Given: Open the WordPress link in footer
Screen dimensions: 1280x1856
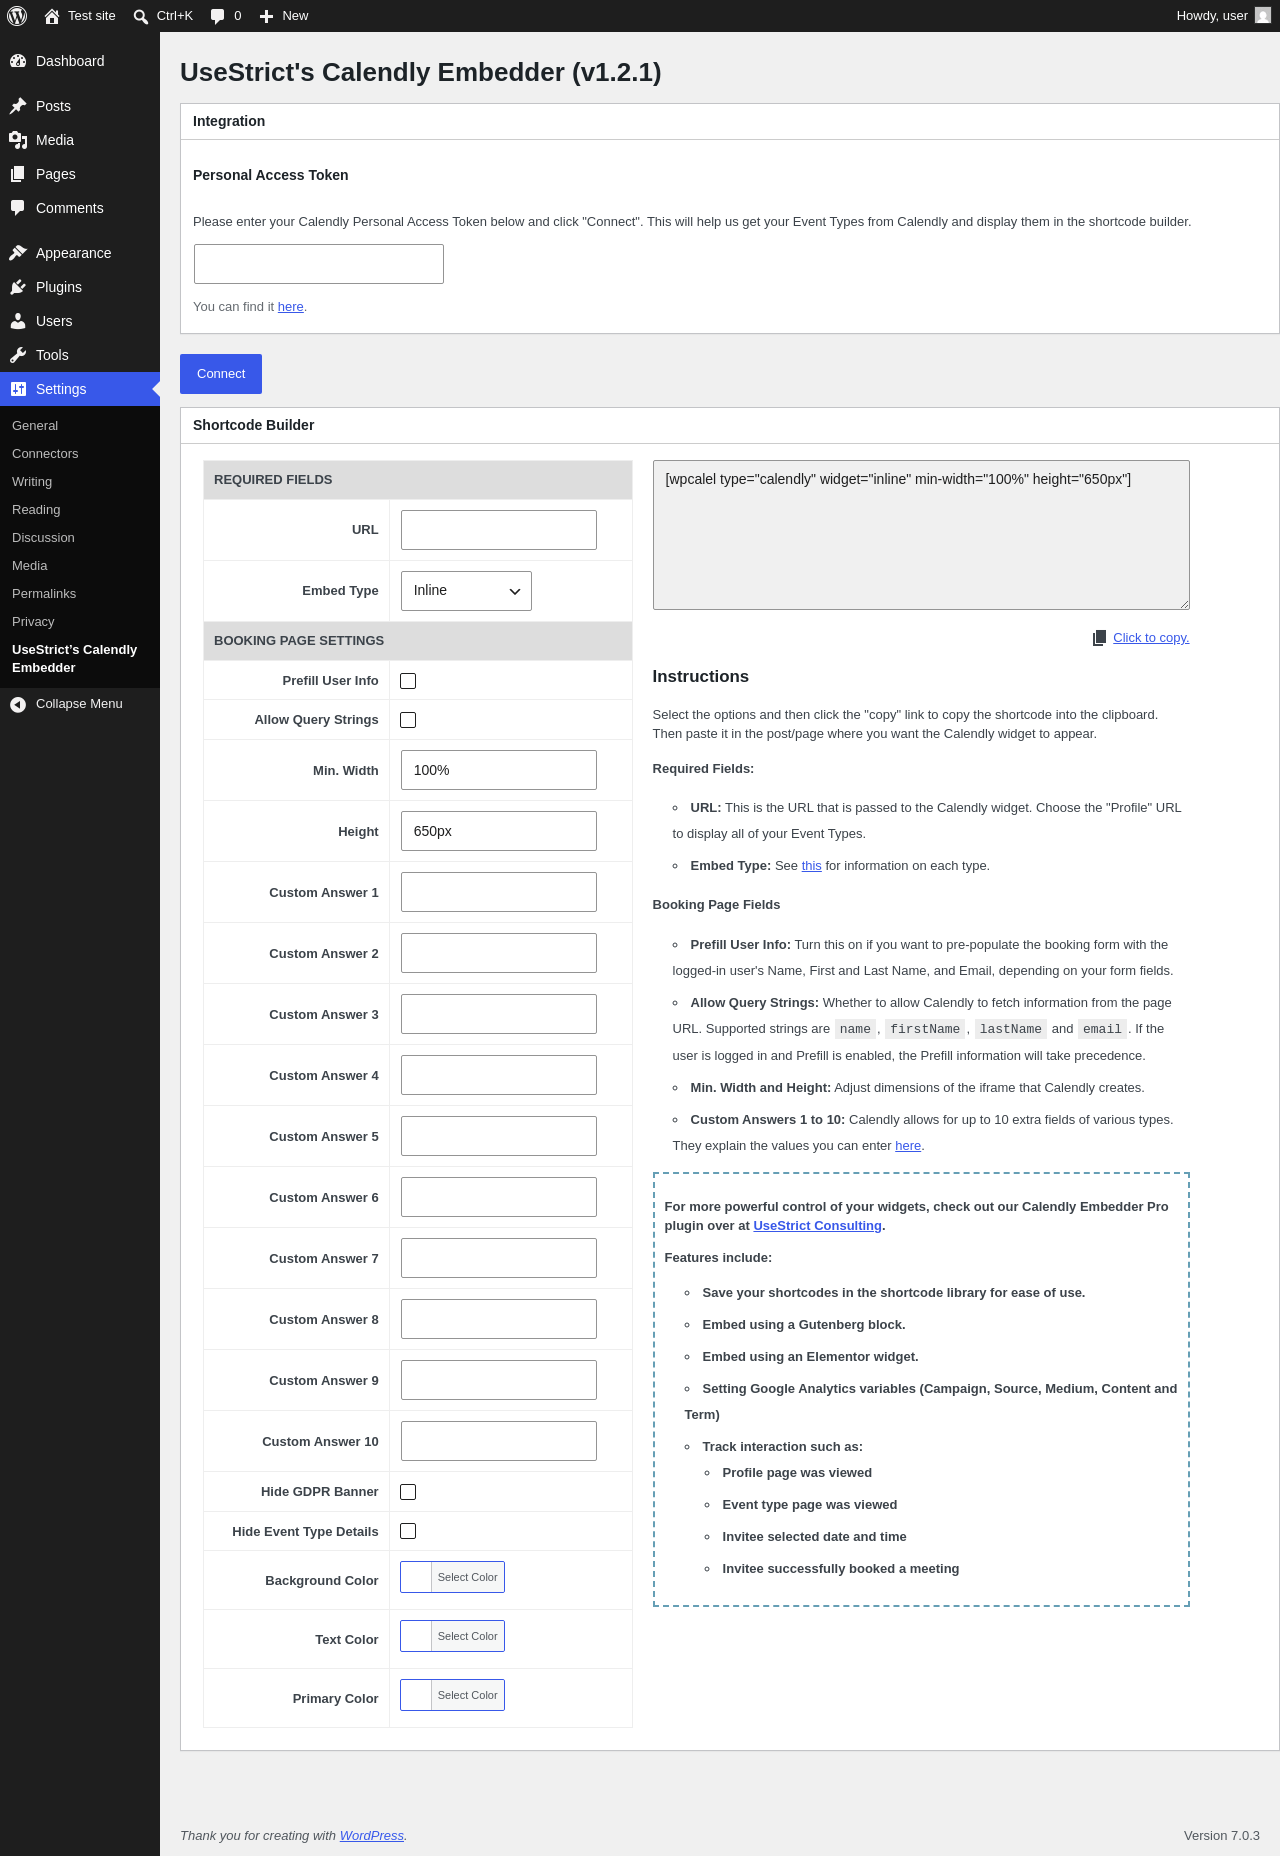Looking at the screenshot, I should (x=372, y=1836).
